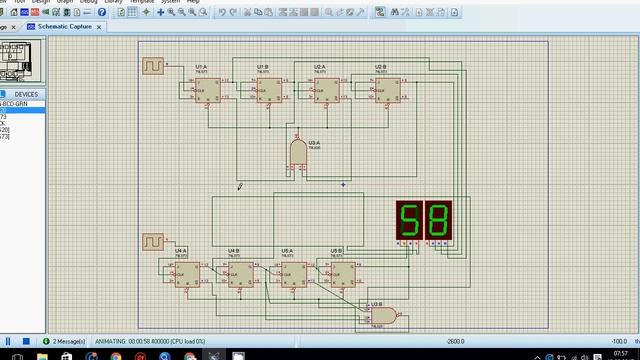Open the Gerber Viewer toolbar icon
Image resolution: width=640 pixels, height=360 pixels.
pyautogui.click(x=56, y=12)
